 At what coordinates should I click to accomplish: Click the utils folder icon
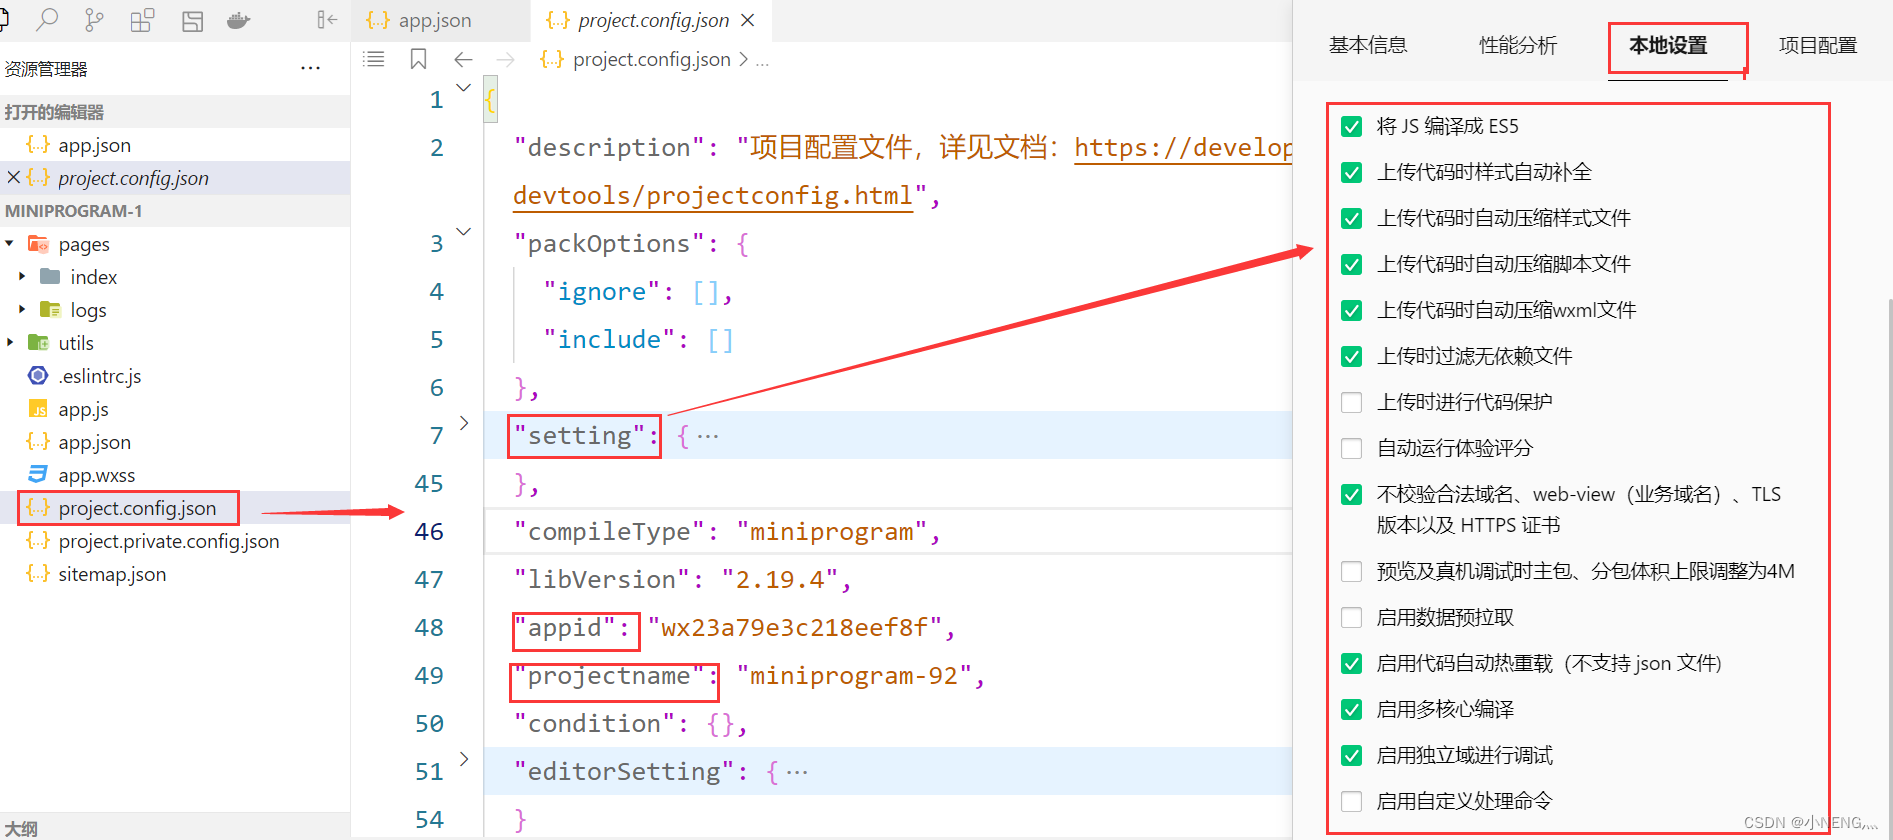(x=38, y=342)
